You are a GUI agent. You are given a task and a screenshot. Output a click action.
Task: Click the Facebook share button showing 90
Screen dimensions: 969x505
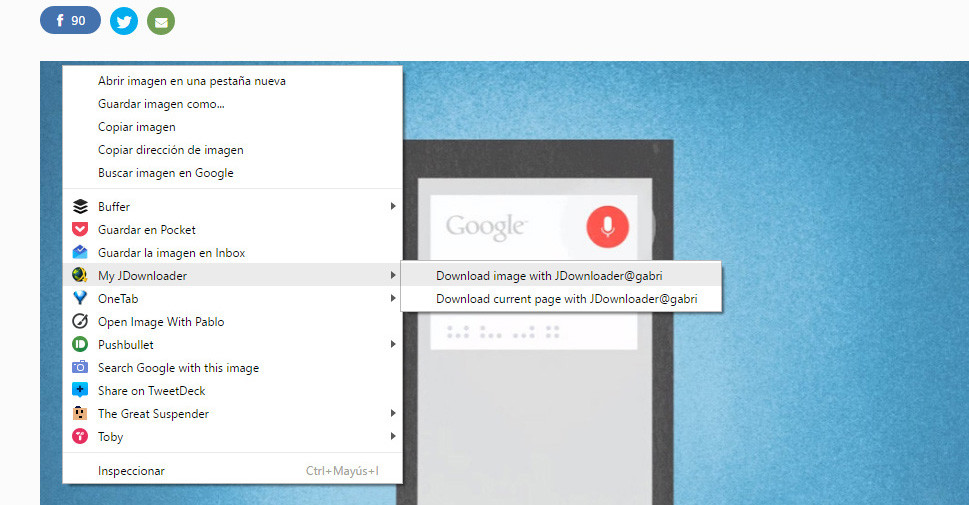[x=70, y=20]
